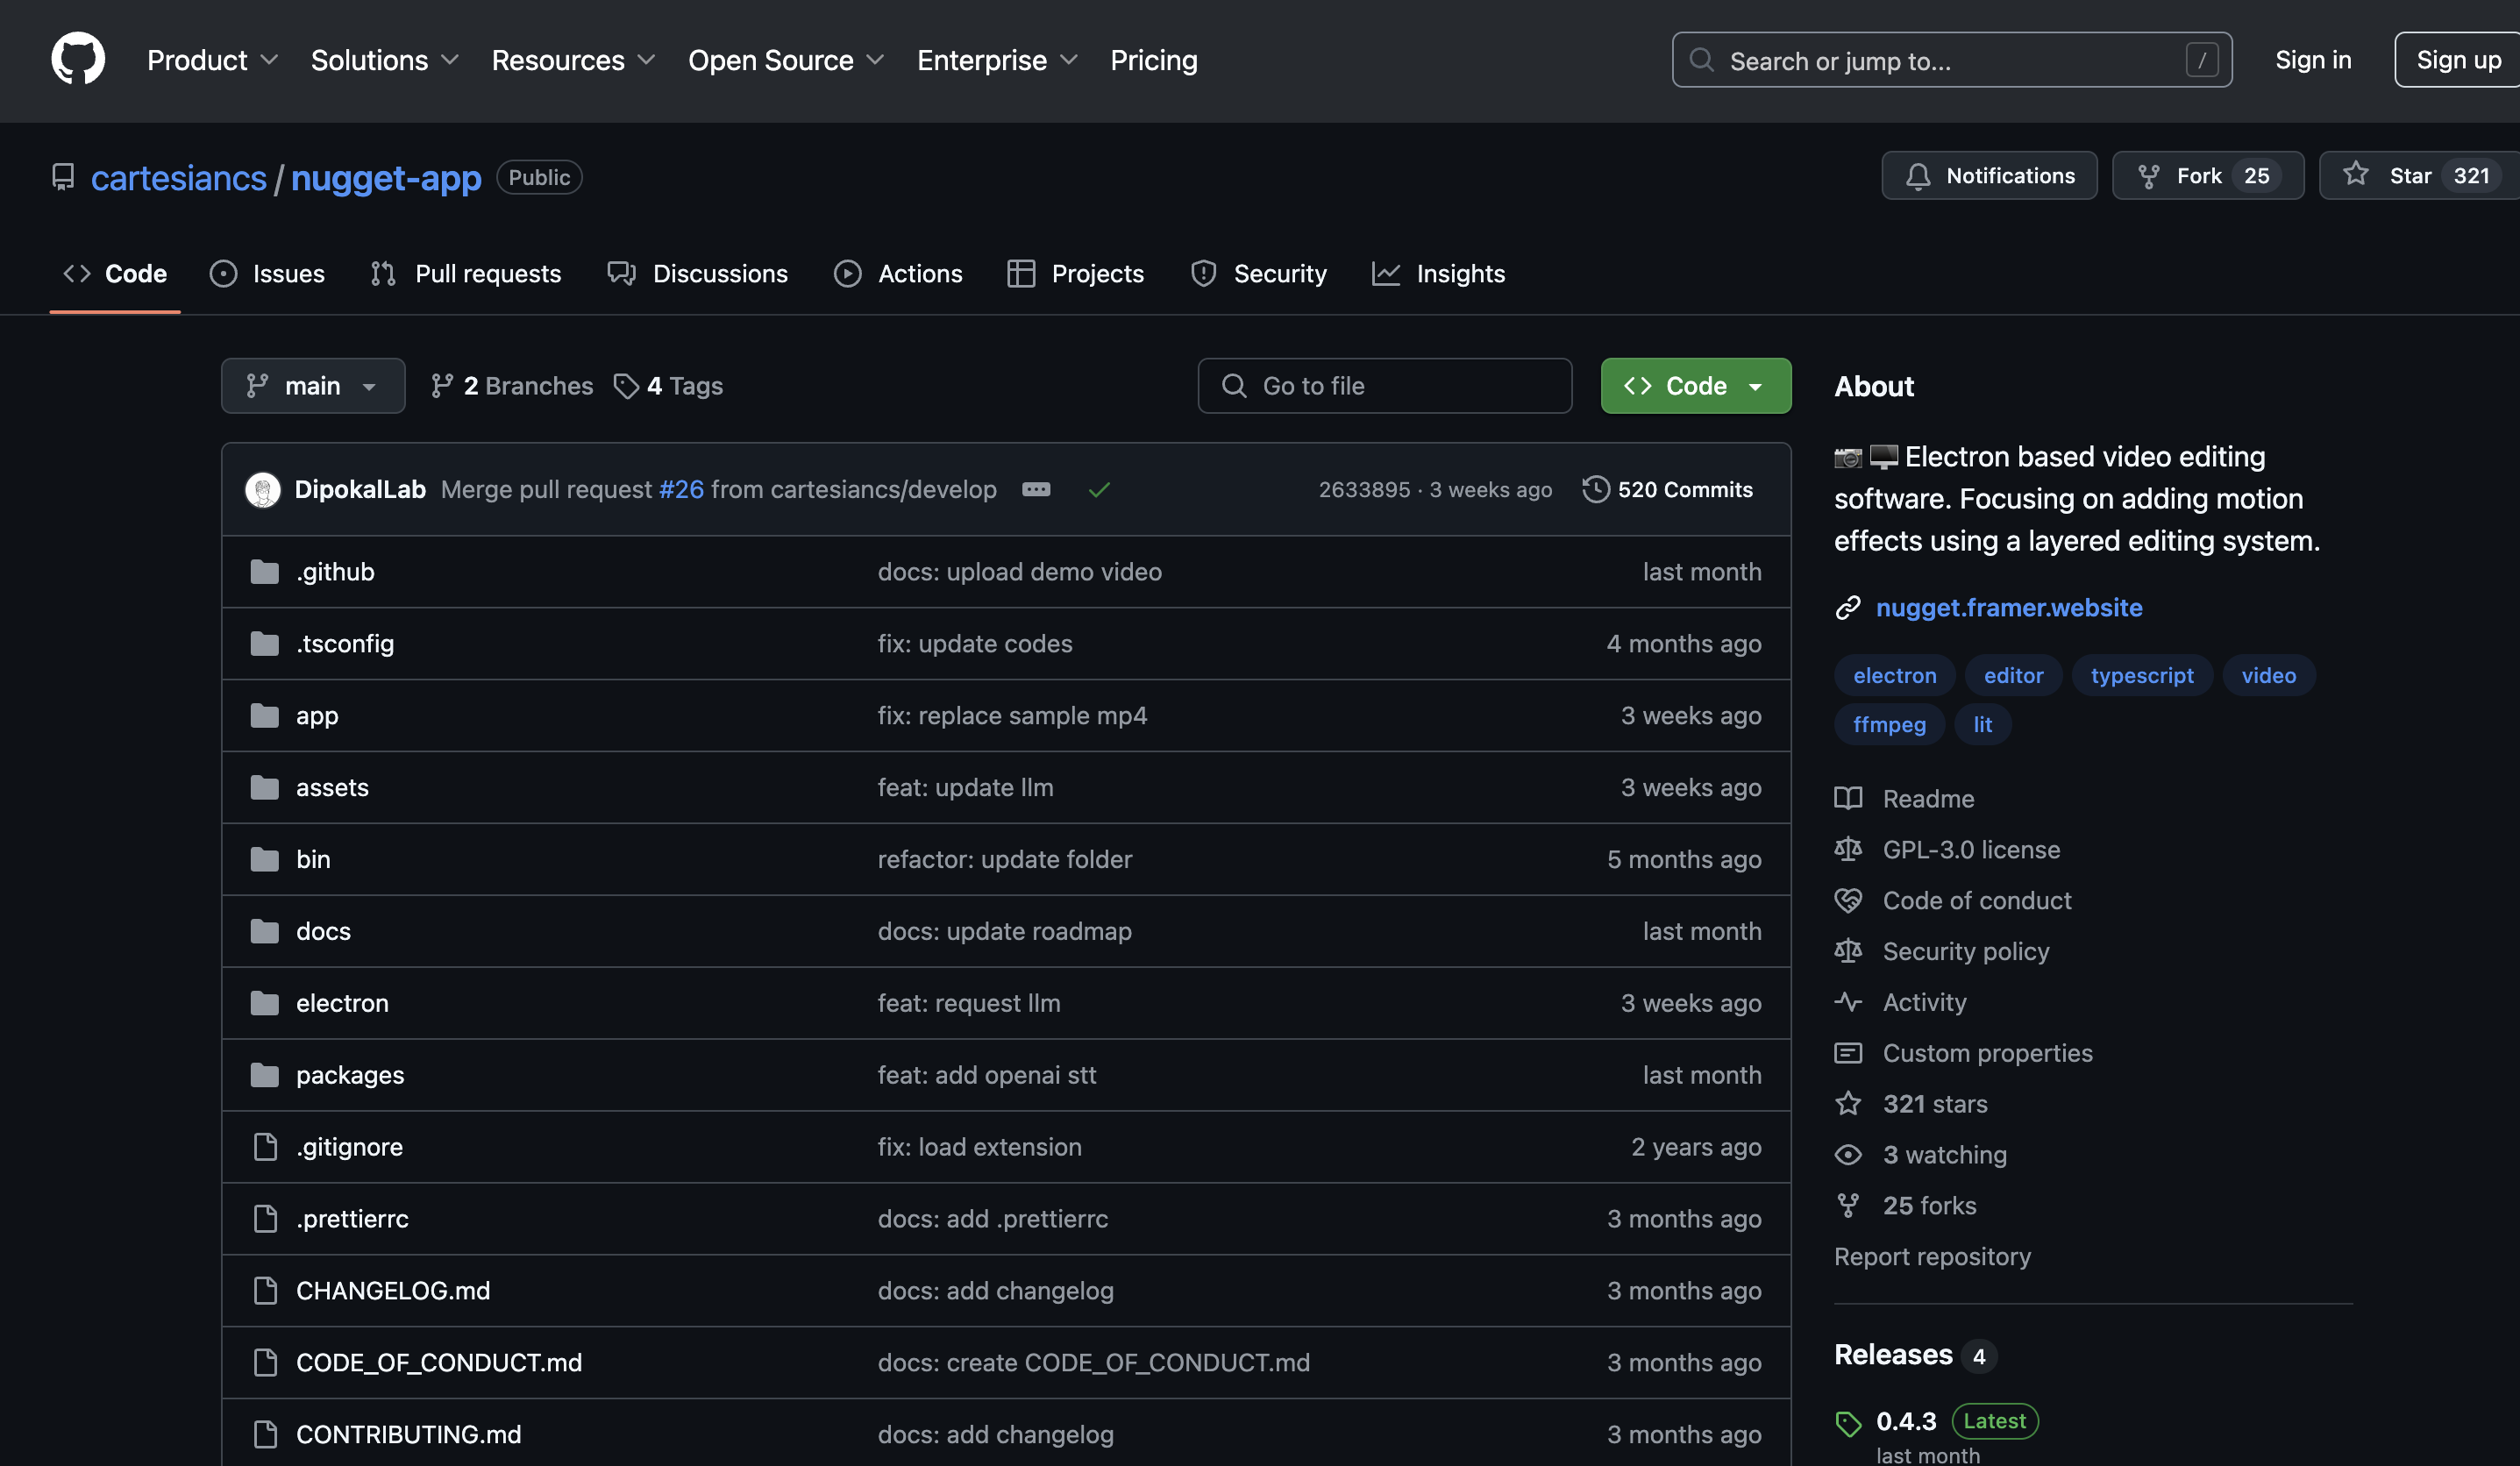Expand the Product menu
The width and height of the screenshot is (2520, 1466).
(212, 60)
